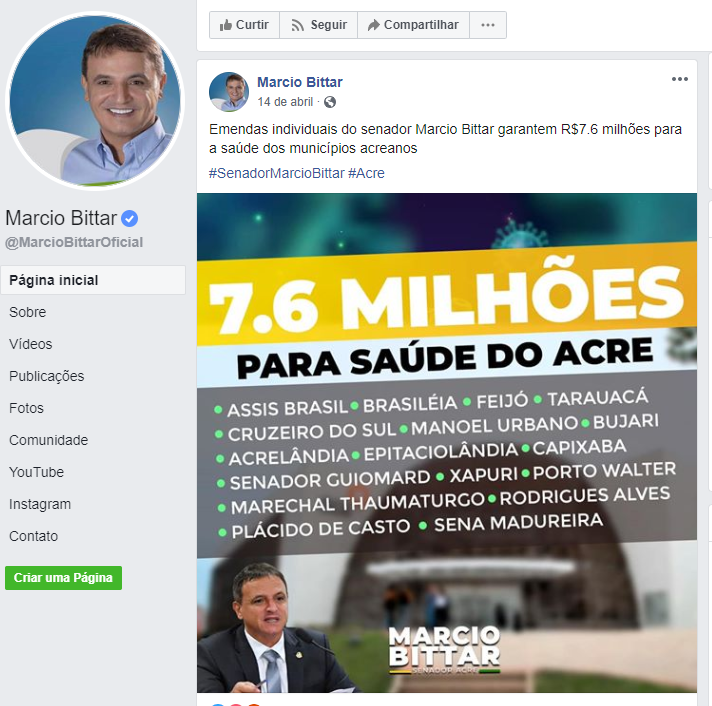Viewport: 712px width, 706px height.
Task: Click the 14 de abril post date
Action: 285,102
